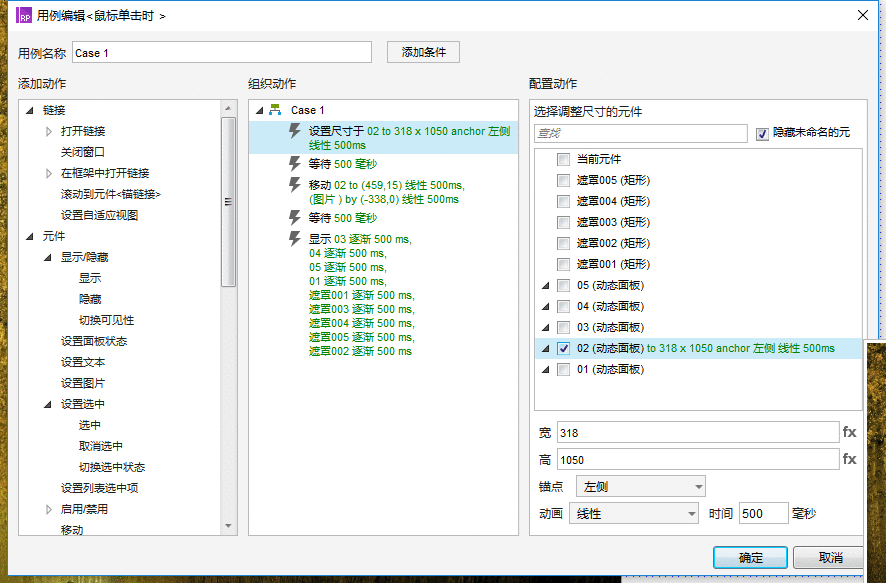Cancel with 取消 button
This screenshot has height=583, width=886.
[x=829, y=558]
